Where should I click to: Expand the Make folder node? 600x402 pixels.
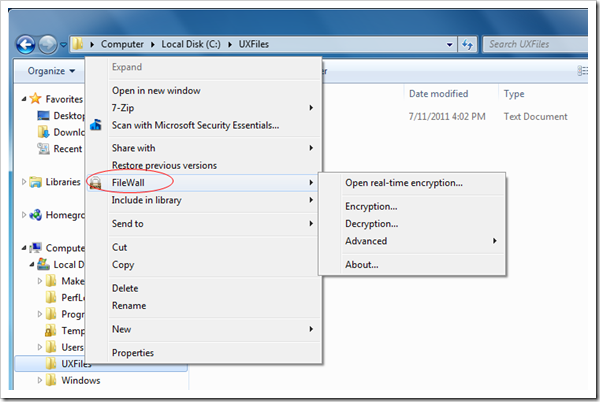click(40, 281)
